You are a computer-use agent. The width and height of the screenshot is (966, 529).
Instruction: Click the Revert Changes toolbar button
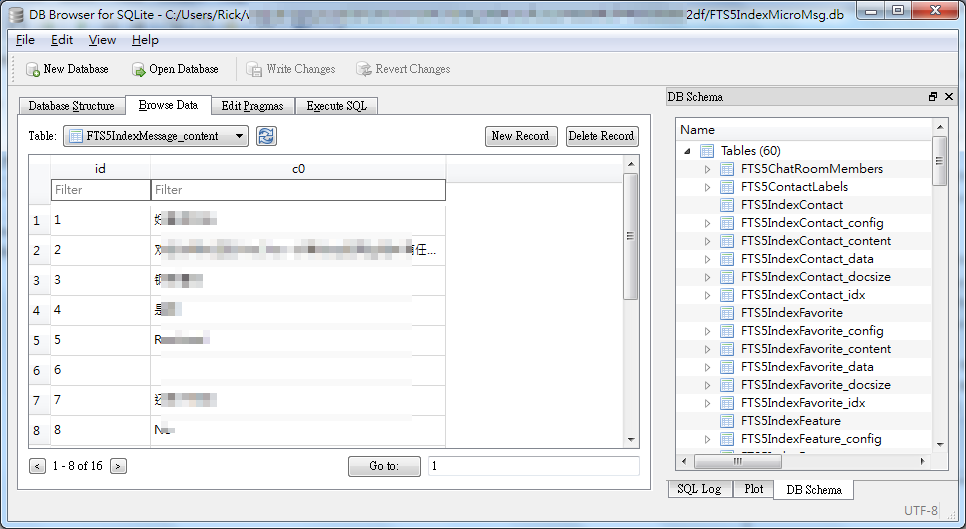coord(403,69)
